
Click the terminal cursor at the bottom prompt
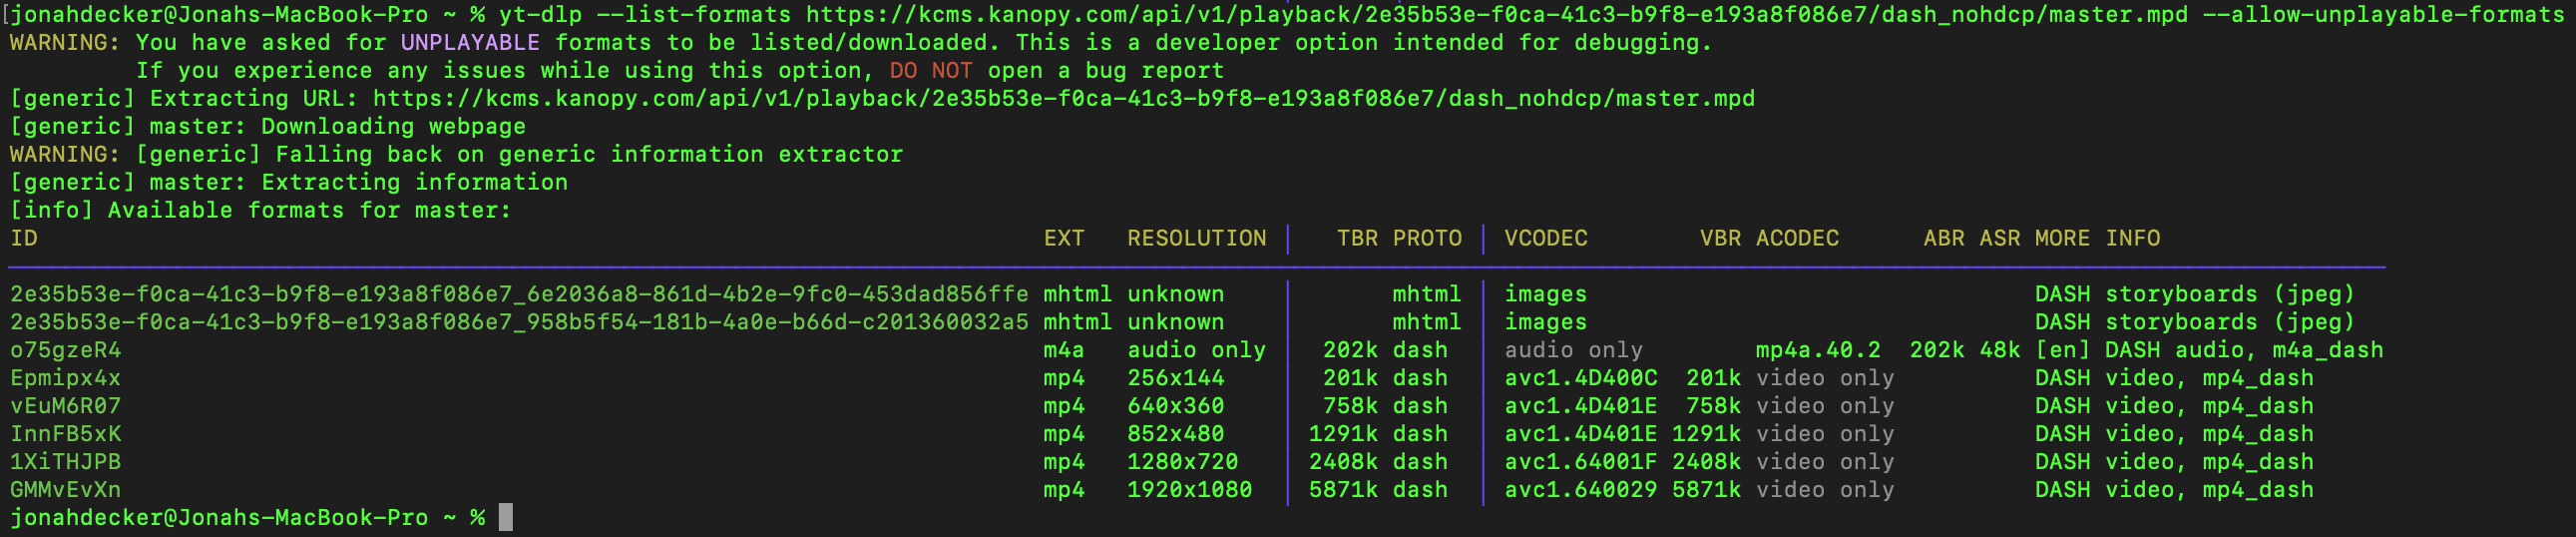pos(506,518)
